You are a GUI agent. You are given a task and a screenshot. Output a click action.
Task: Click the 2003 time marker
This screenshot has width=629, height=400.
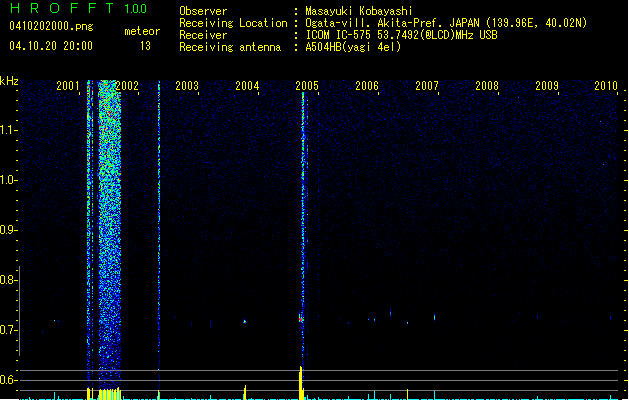click(x=187, y=86)
